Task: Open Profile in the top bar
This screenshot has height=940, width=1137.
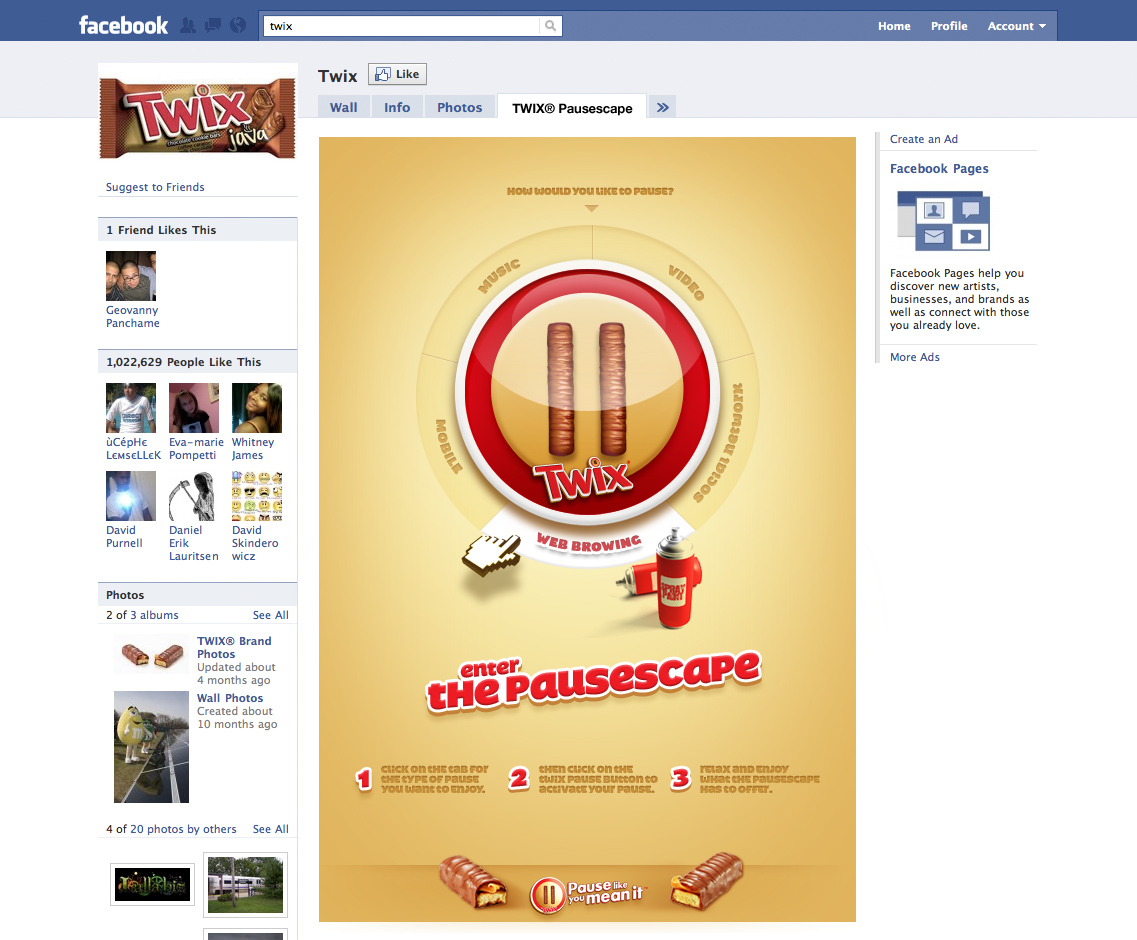Action: (949, 26)
